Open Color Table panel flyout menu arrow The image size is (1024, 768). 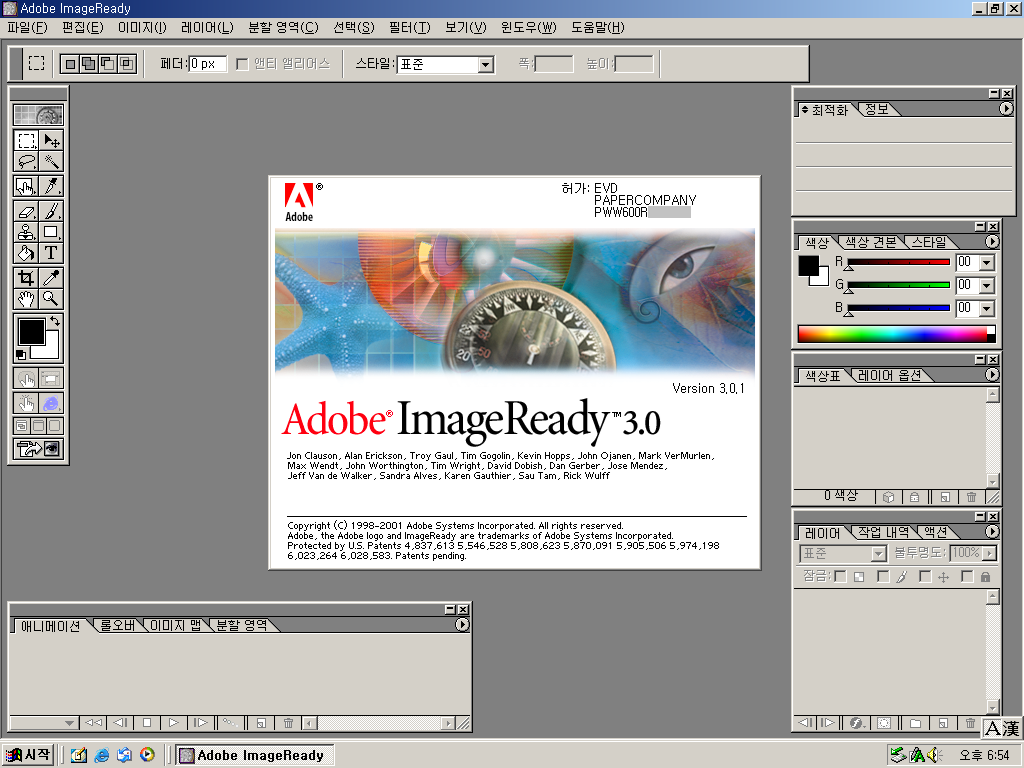(x=992, y=375)
